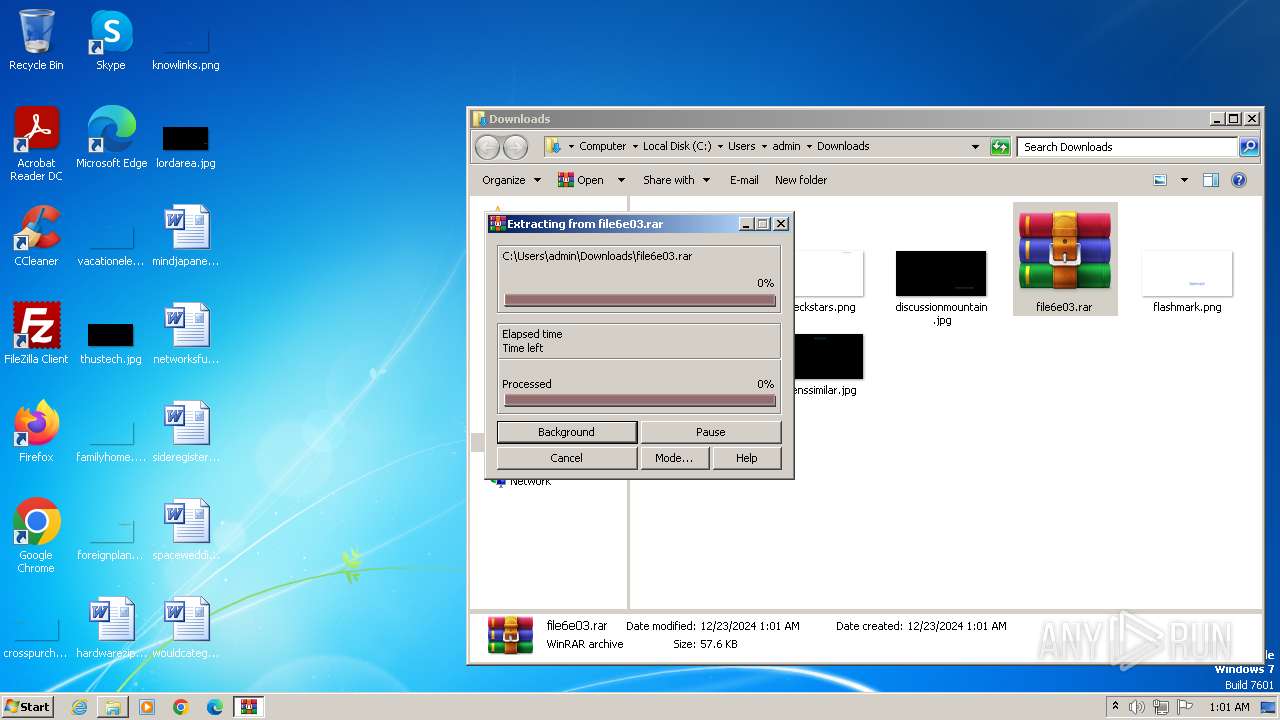Launch Firefox from the desktop
Screen dimensions: 1280x720
[x=36, y=432]
